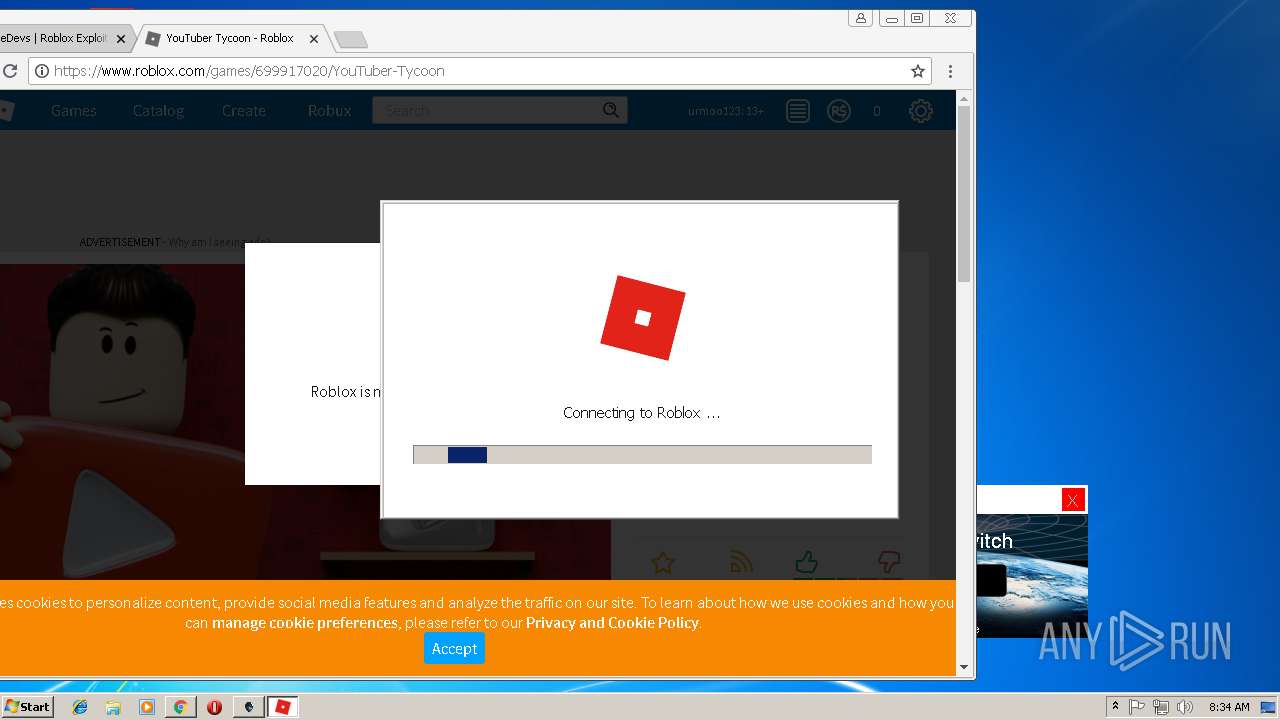The height and width of the screenshot is (720, 1280).
Task: Click the 'Connecting to Roblox ...' text
Action: (641, 413)
